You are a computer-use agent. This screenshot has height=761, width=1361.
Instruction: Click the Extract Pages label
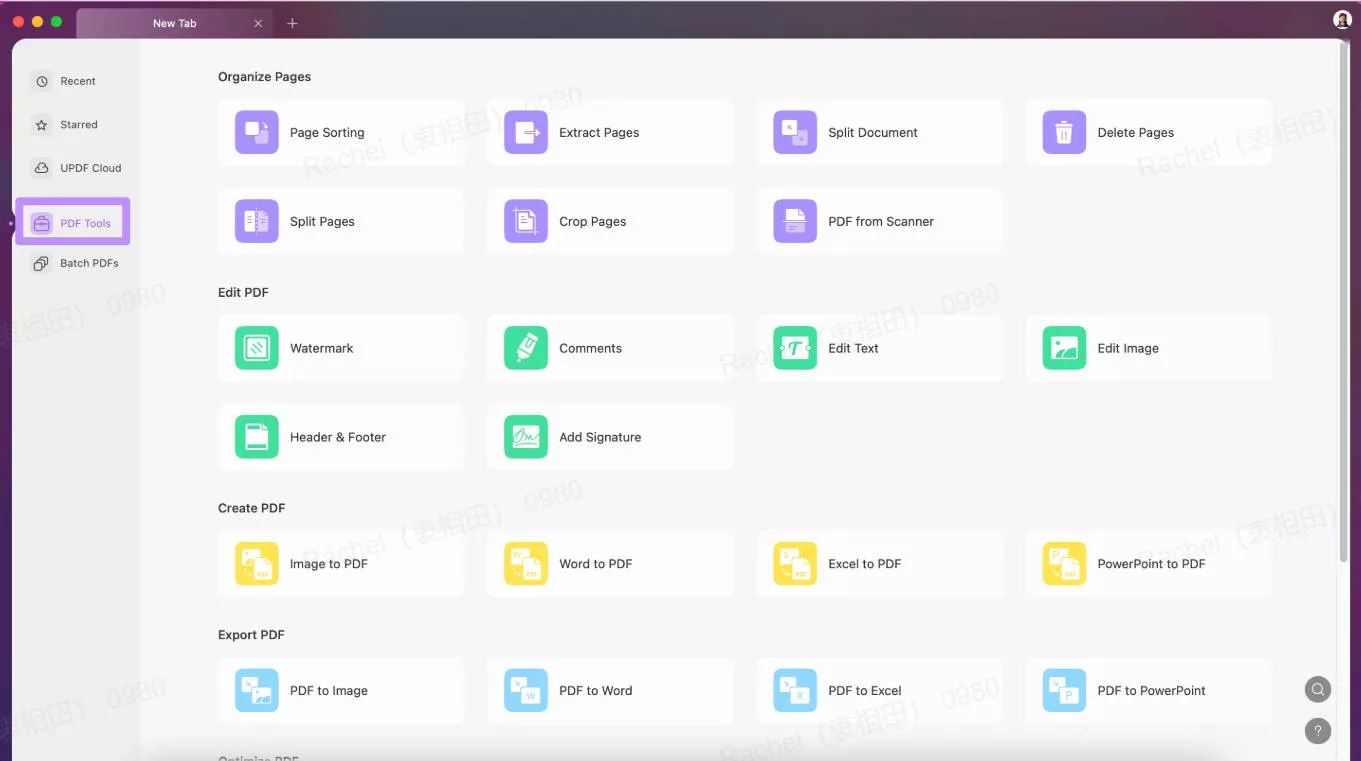click(599, 133)
